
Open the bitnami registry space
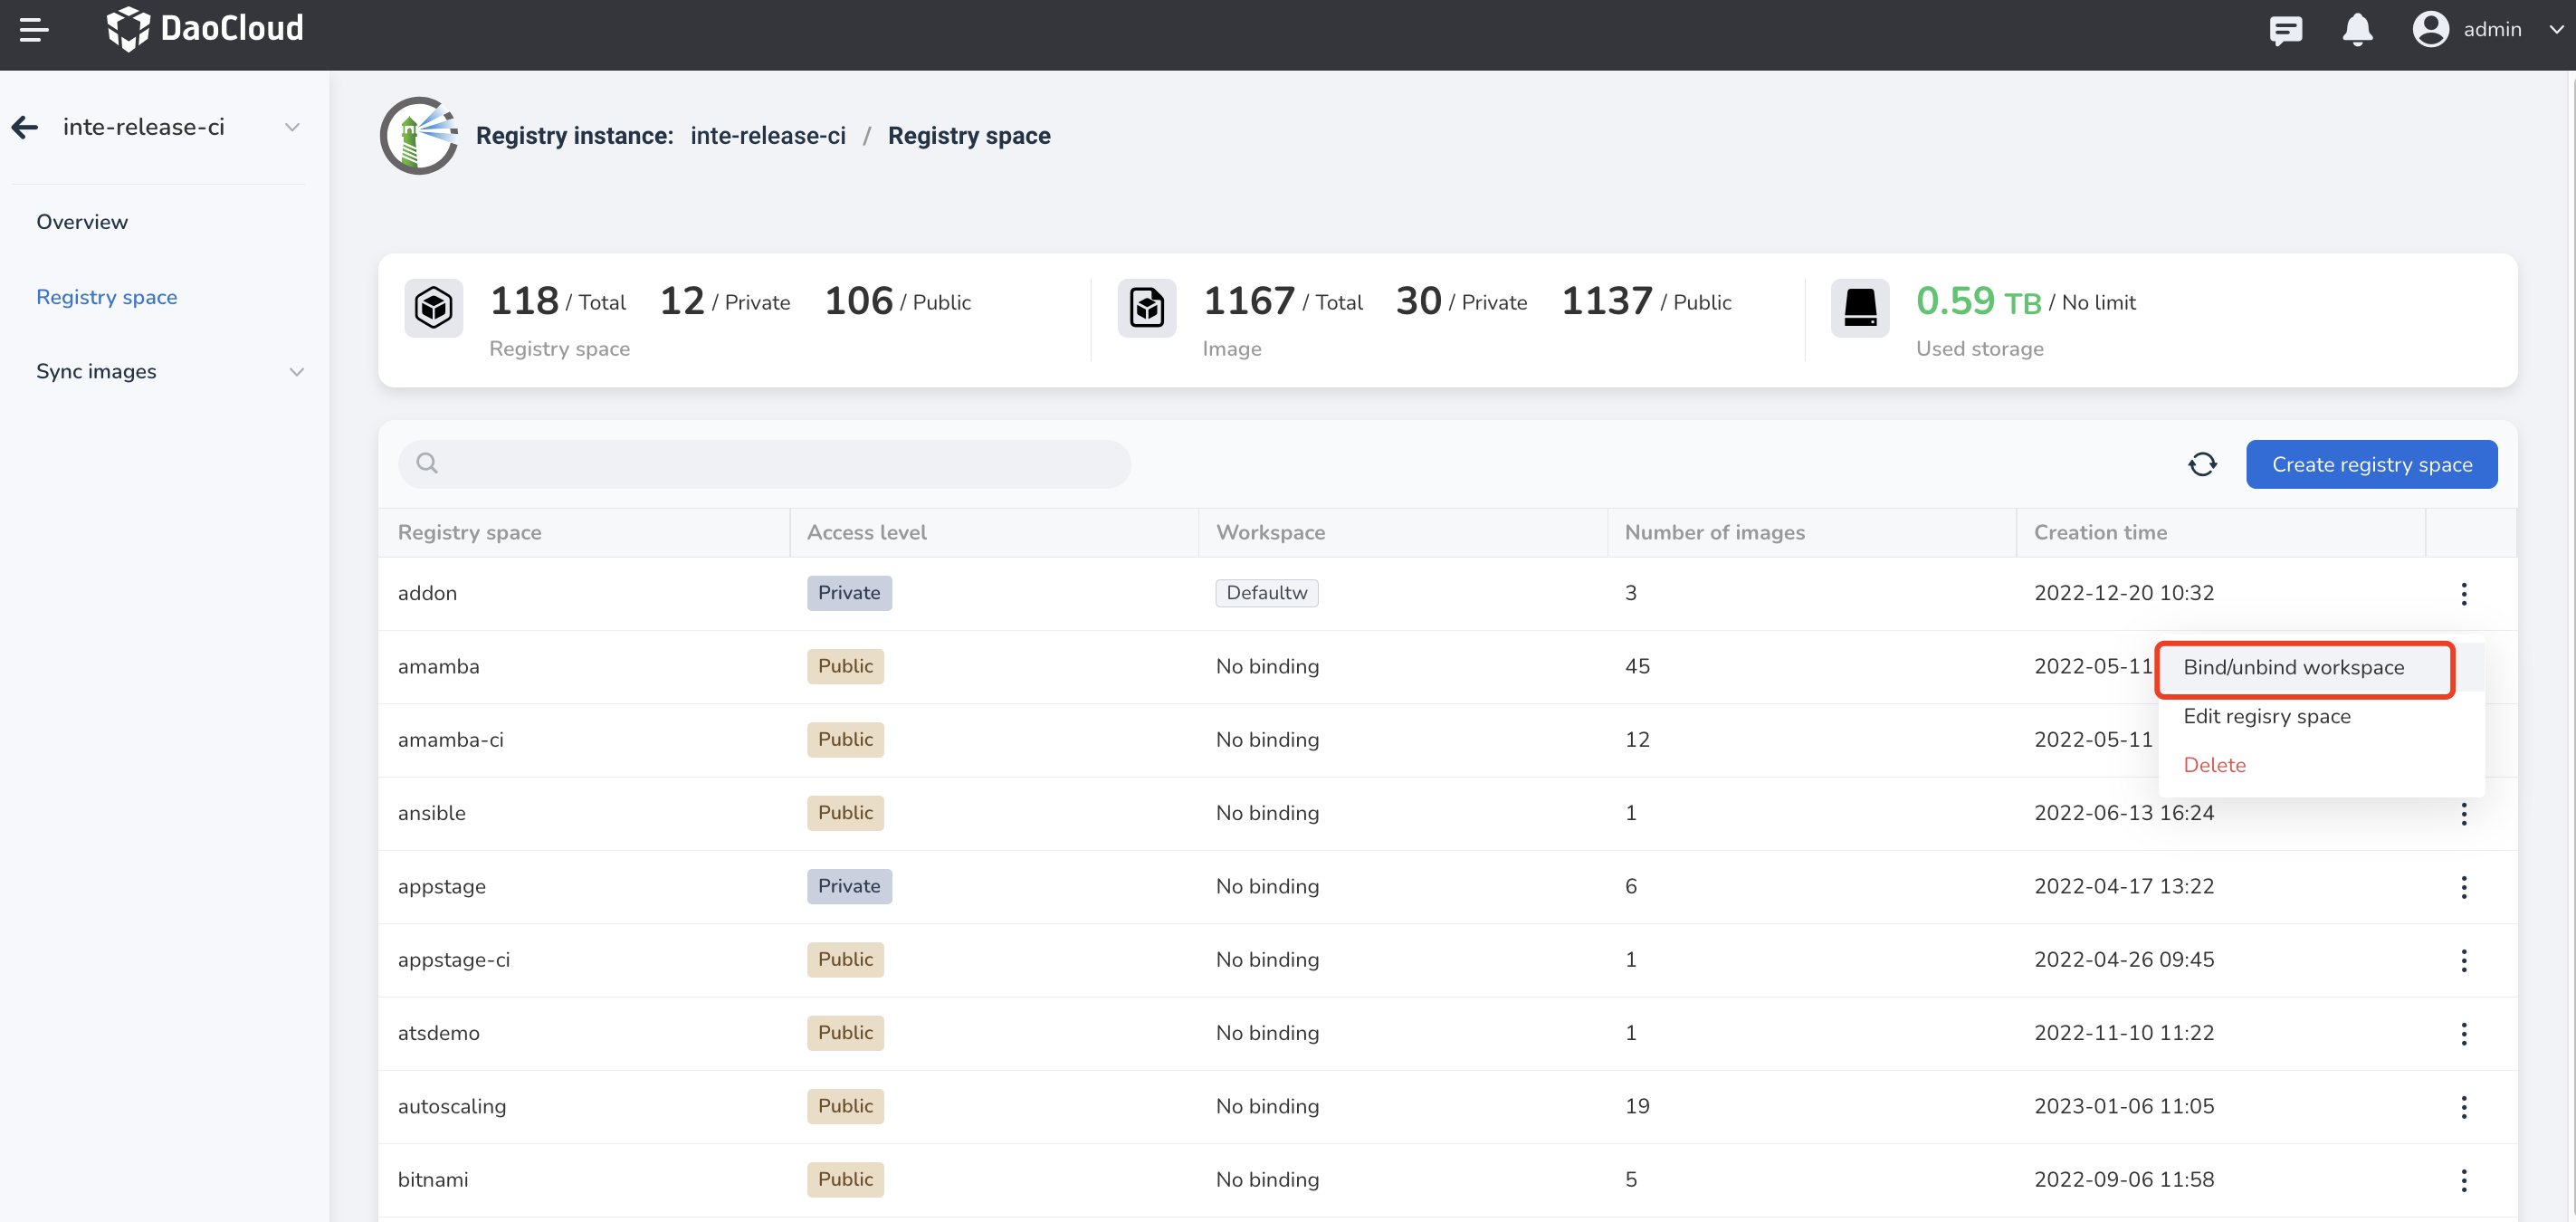tap(432, 1180)
